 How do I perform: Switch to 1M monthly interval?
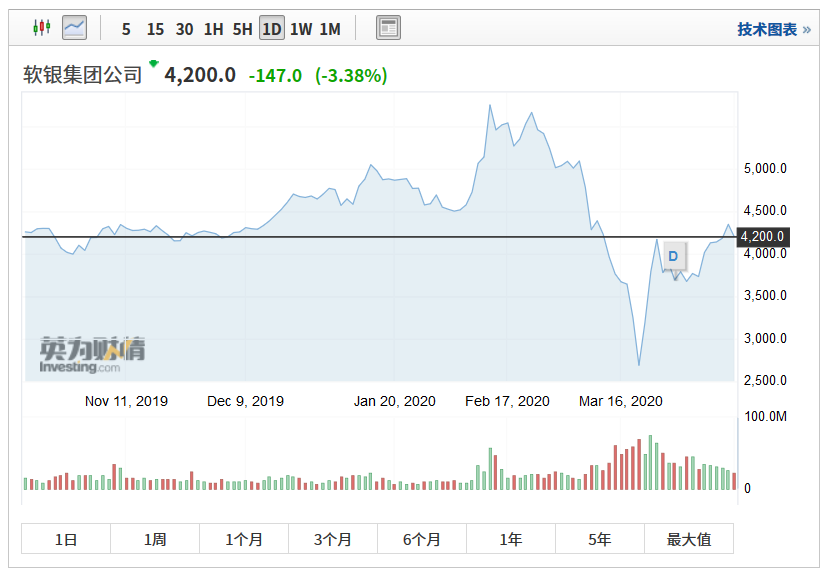tap(330, 29)
